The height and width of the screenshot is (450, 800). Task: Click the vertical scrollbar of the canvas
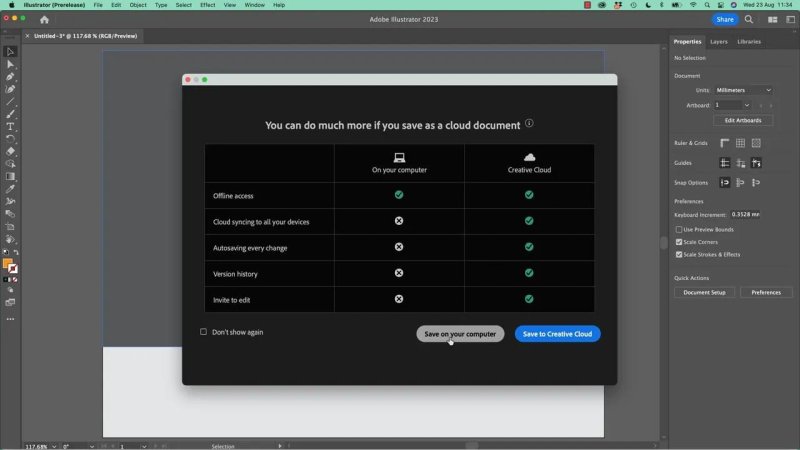(663, 242)
